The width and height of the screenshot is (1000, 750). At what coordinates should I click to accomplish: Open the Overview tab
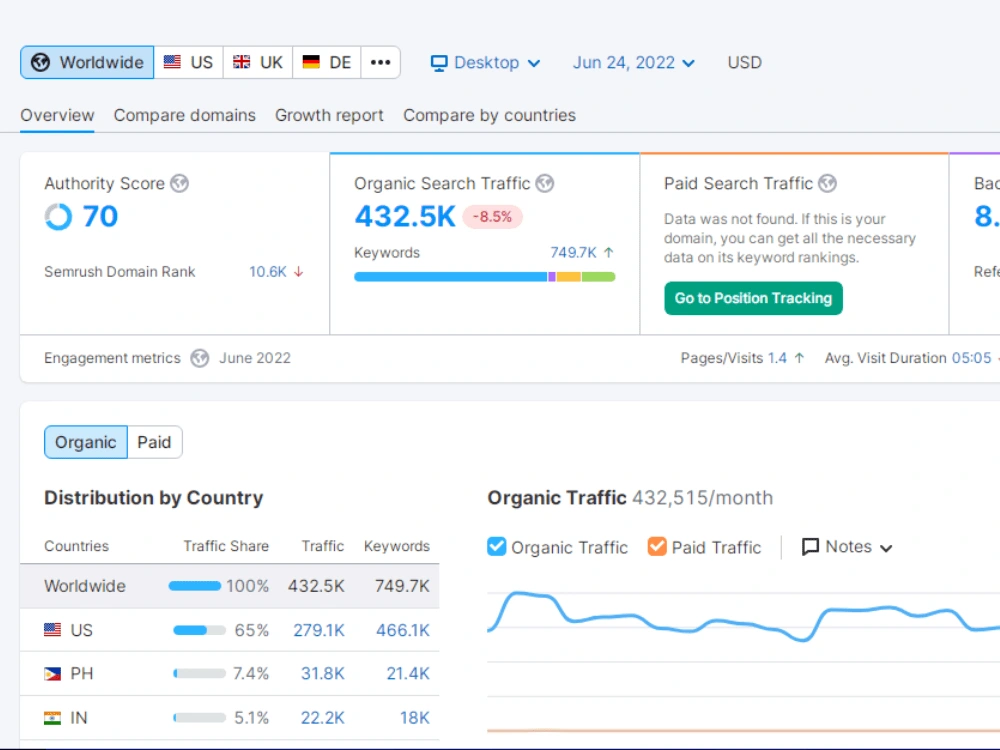pyautogui.click(x=57, y=115)
